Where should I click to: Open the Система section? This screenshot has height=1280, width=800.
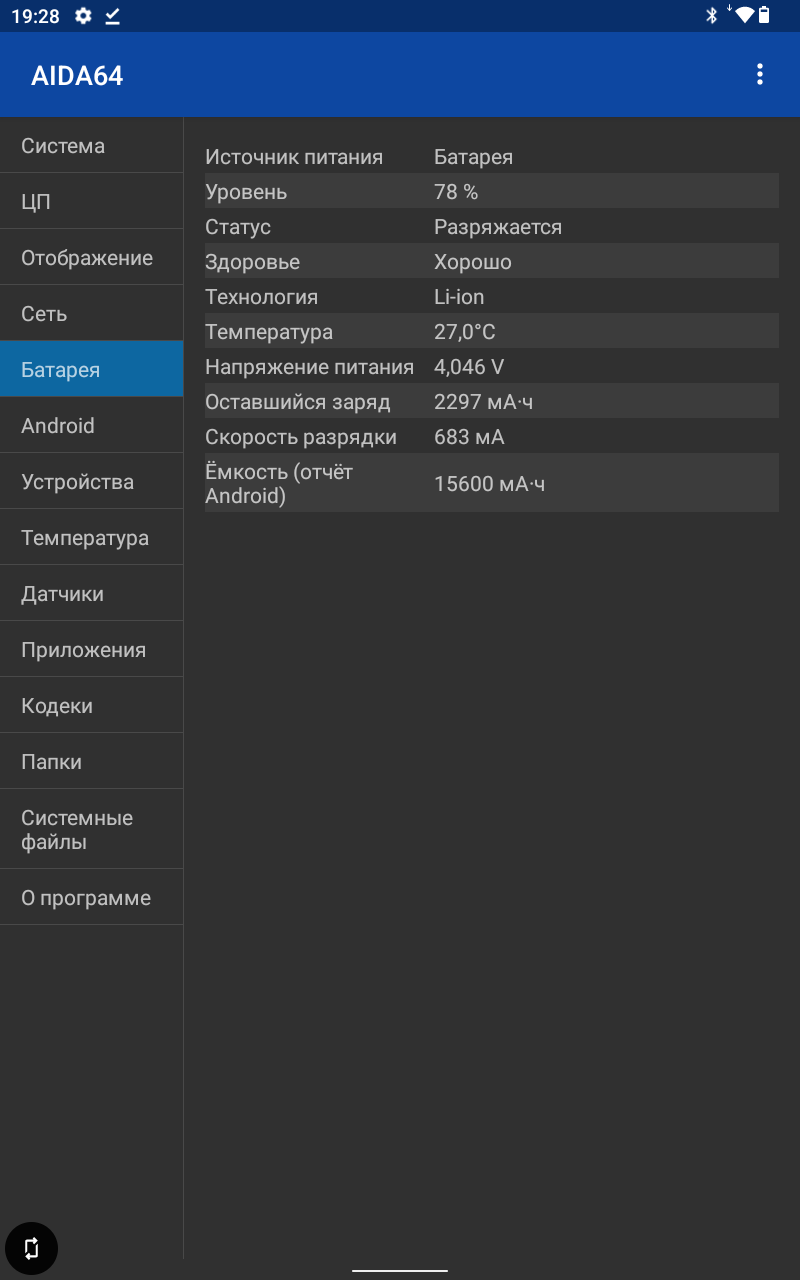click(91, 146)
